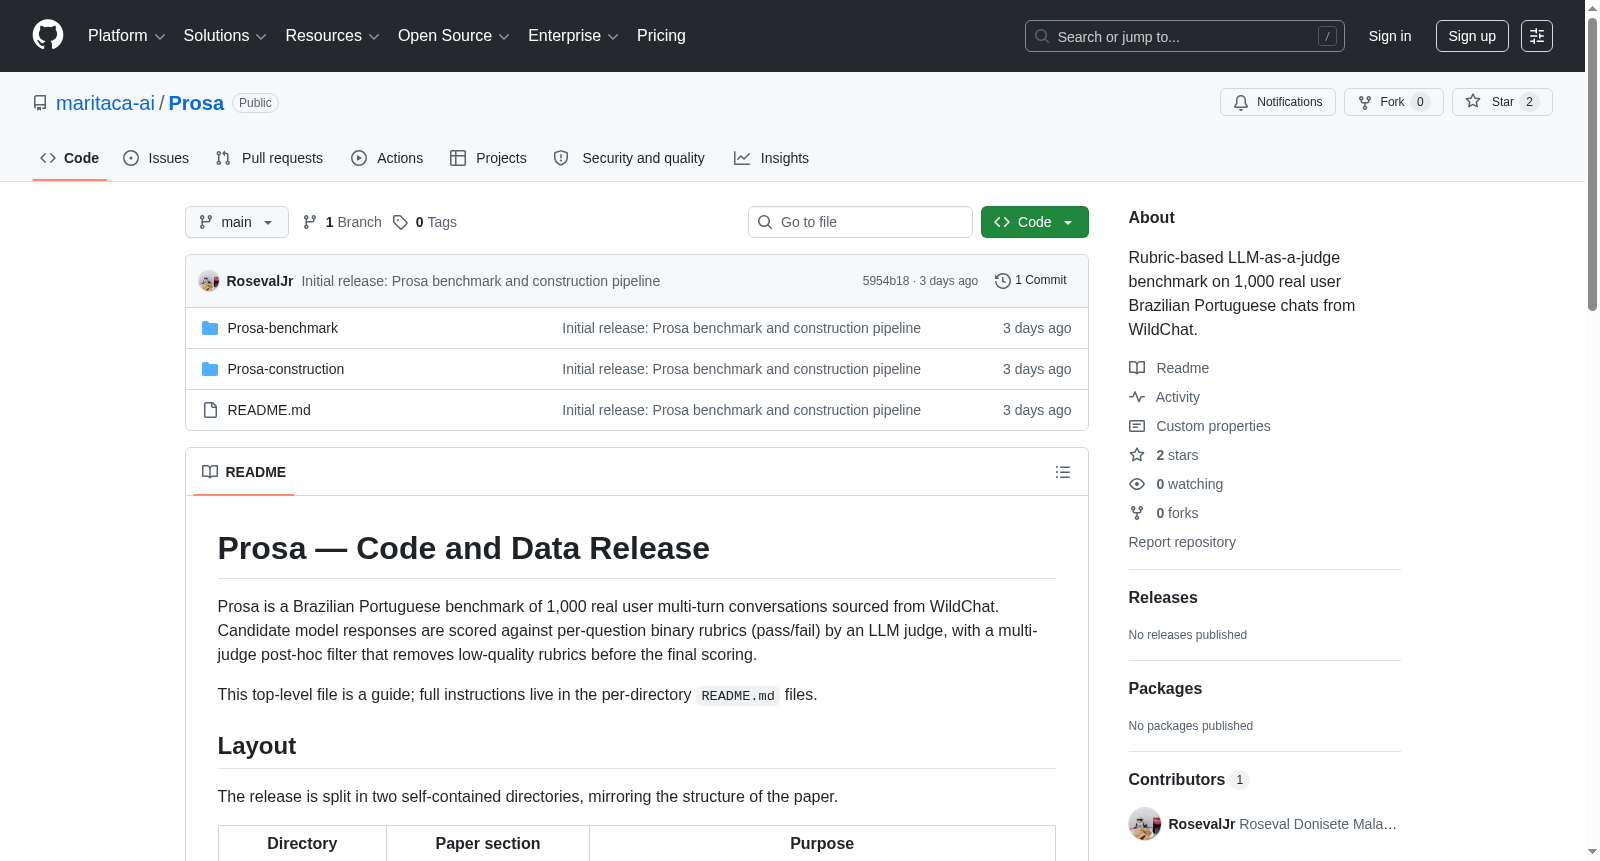Expand the Solutions menu
The width and height of the screenshot is (1600, 861).
click(225, 36)
